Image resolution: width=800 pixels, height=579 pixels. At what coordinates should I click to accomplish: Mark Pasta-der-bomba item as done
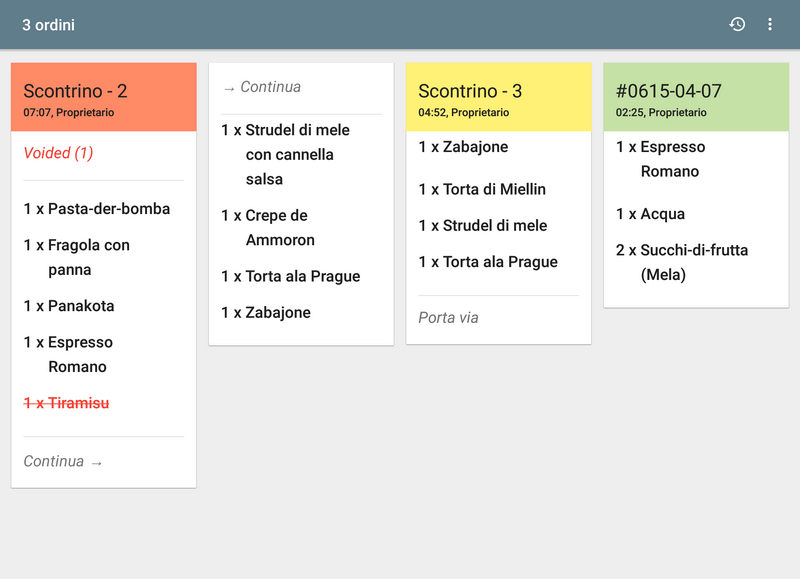pyautogui.click(x=97, y=209)
